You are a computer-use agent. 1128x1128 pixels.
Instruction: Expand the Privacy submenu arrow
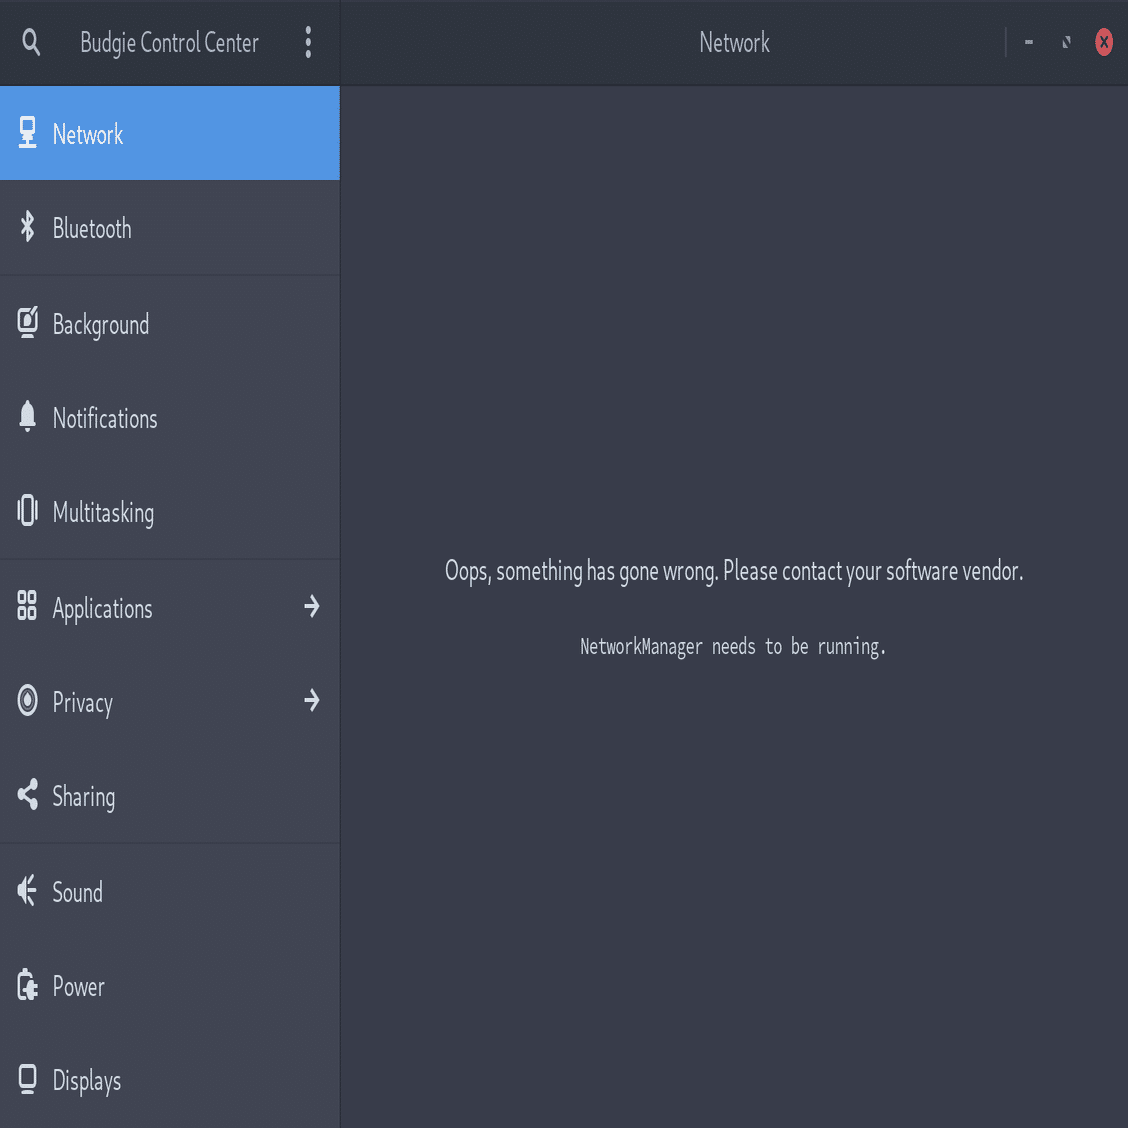(312, 700)
